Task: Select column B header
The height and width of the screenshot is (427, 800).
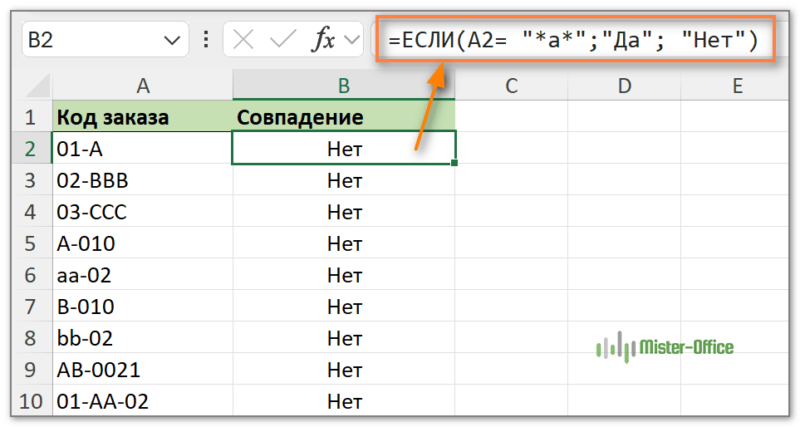Action: (x=343, y=87)
